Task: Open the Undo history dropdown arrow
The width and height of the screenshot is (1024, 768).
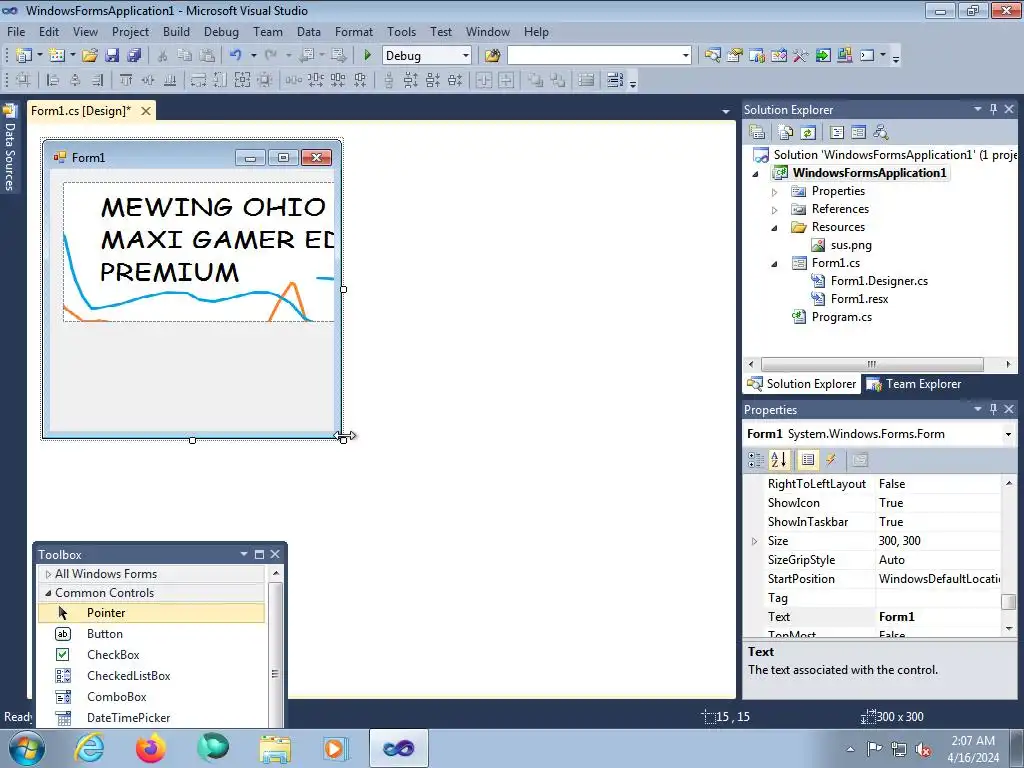Action: tap(253, 56)
